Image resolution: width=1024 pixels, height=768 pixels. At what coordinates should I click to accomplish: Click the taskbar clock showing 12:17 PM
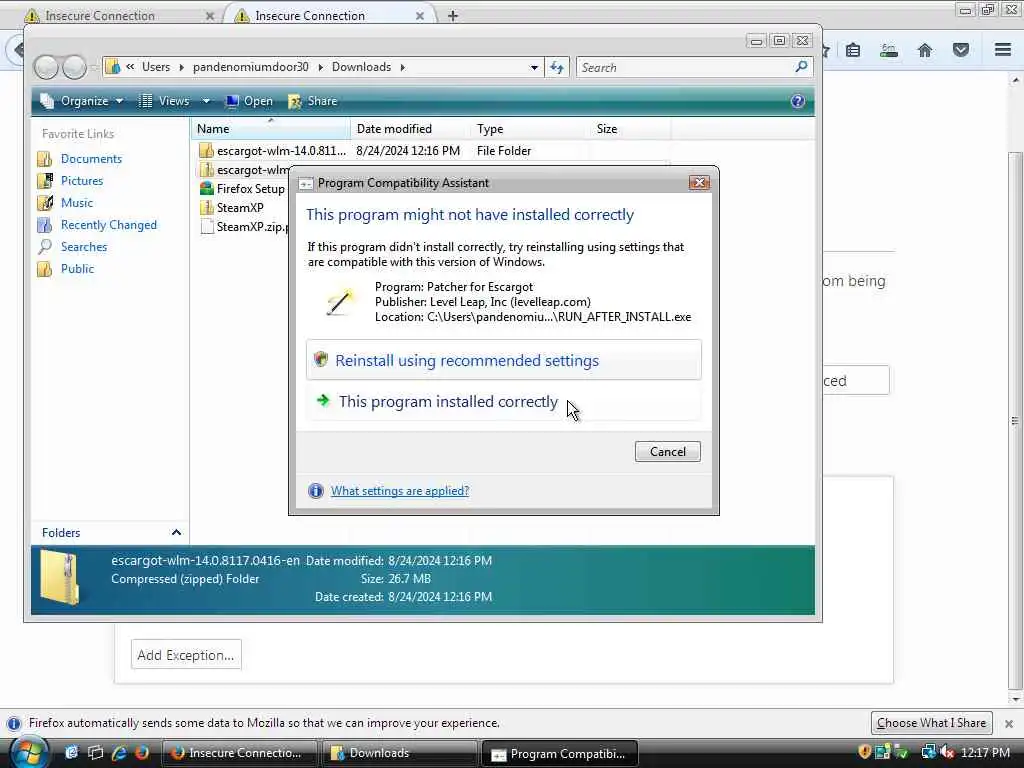(x=985, y=753)
